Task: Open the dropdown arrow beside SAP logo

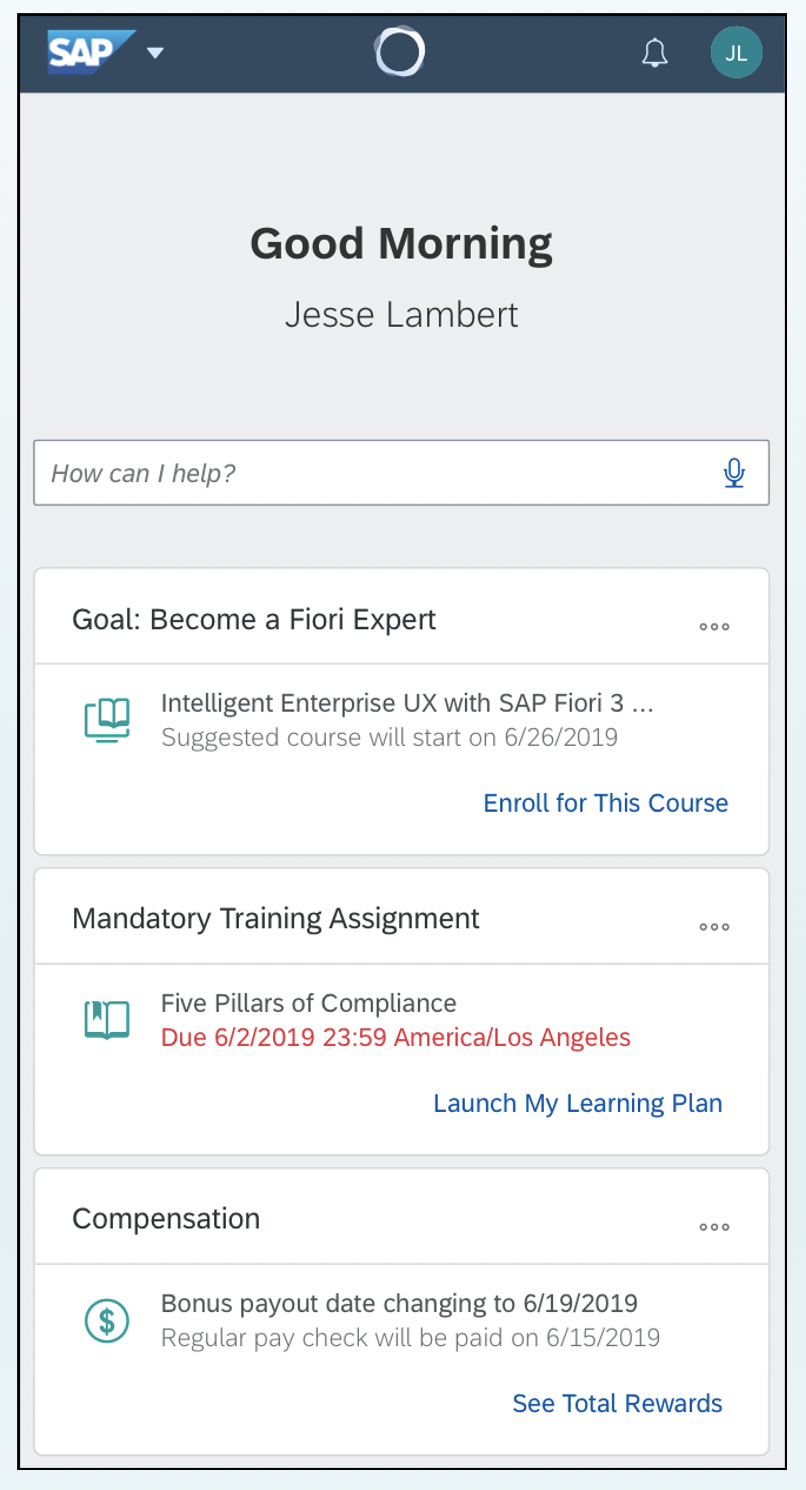Action: (x=155, y=53)
